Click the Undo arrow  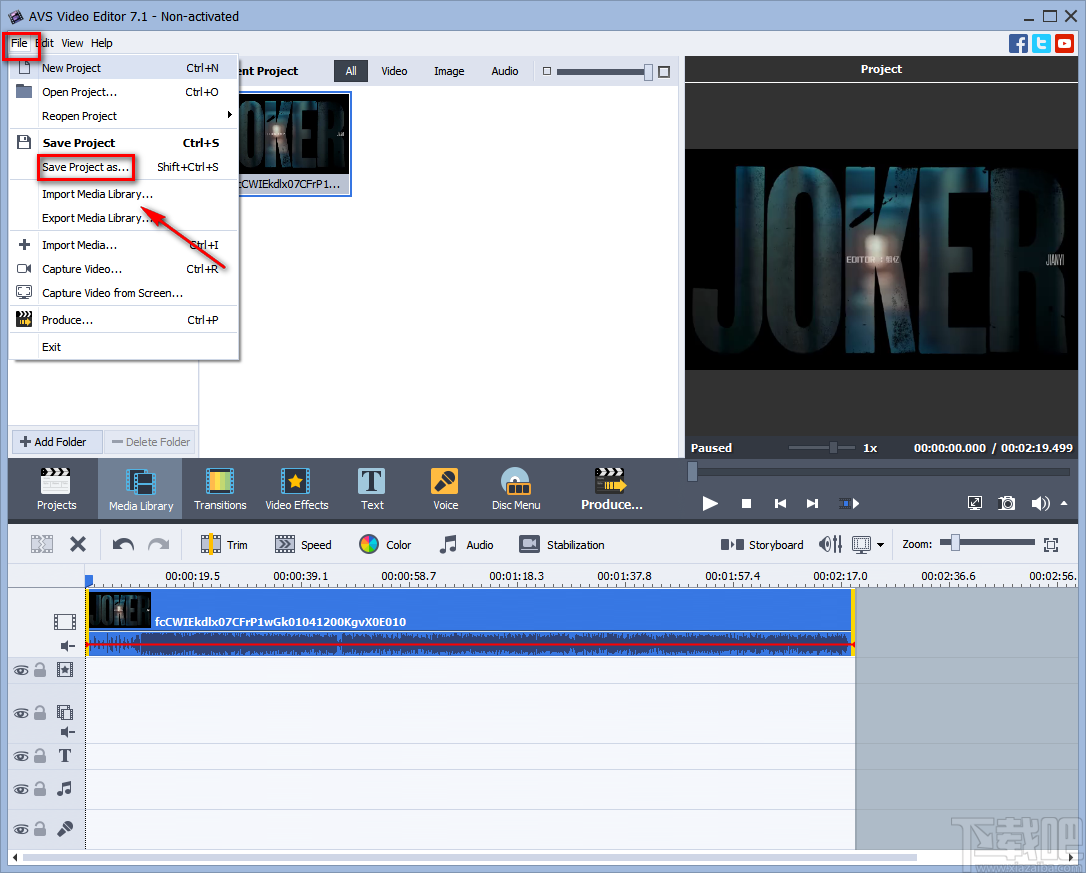[x=123, y=545]
